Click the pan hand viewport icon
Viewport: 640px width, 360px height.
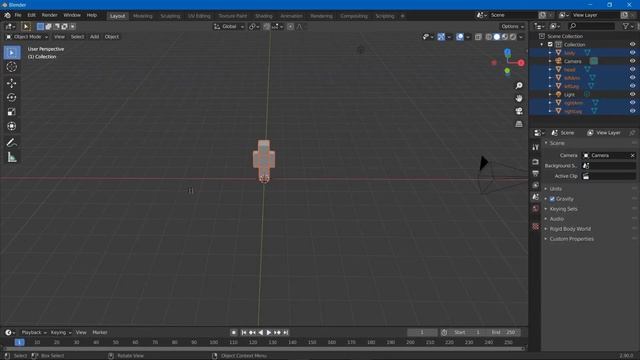519,98
